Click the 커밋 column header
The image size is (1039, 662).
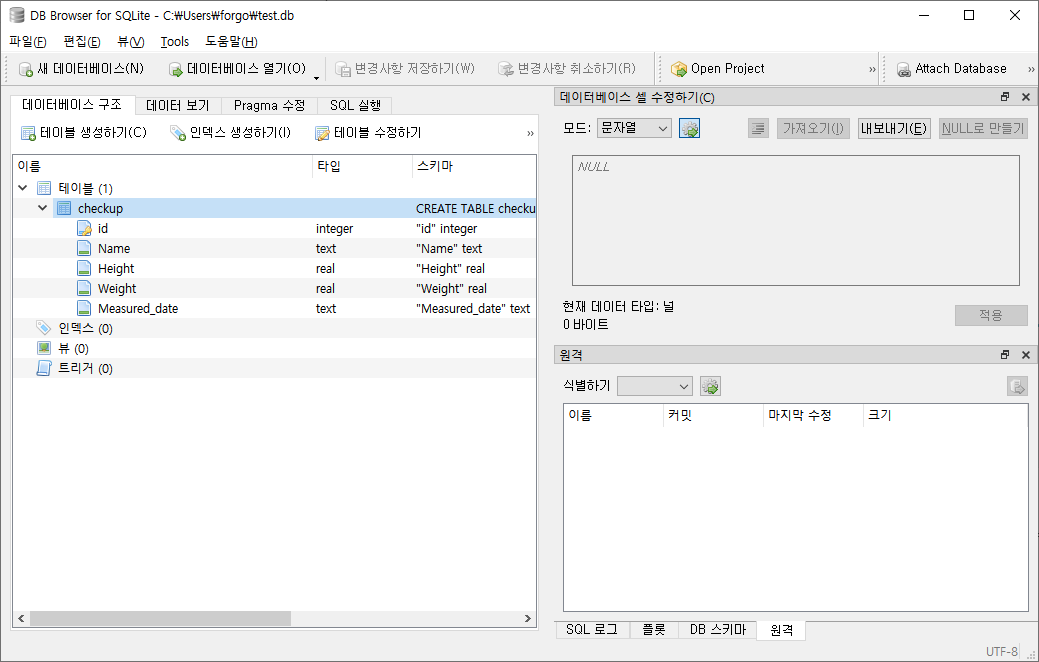713,415
